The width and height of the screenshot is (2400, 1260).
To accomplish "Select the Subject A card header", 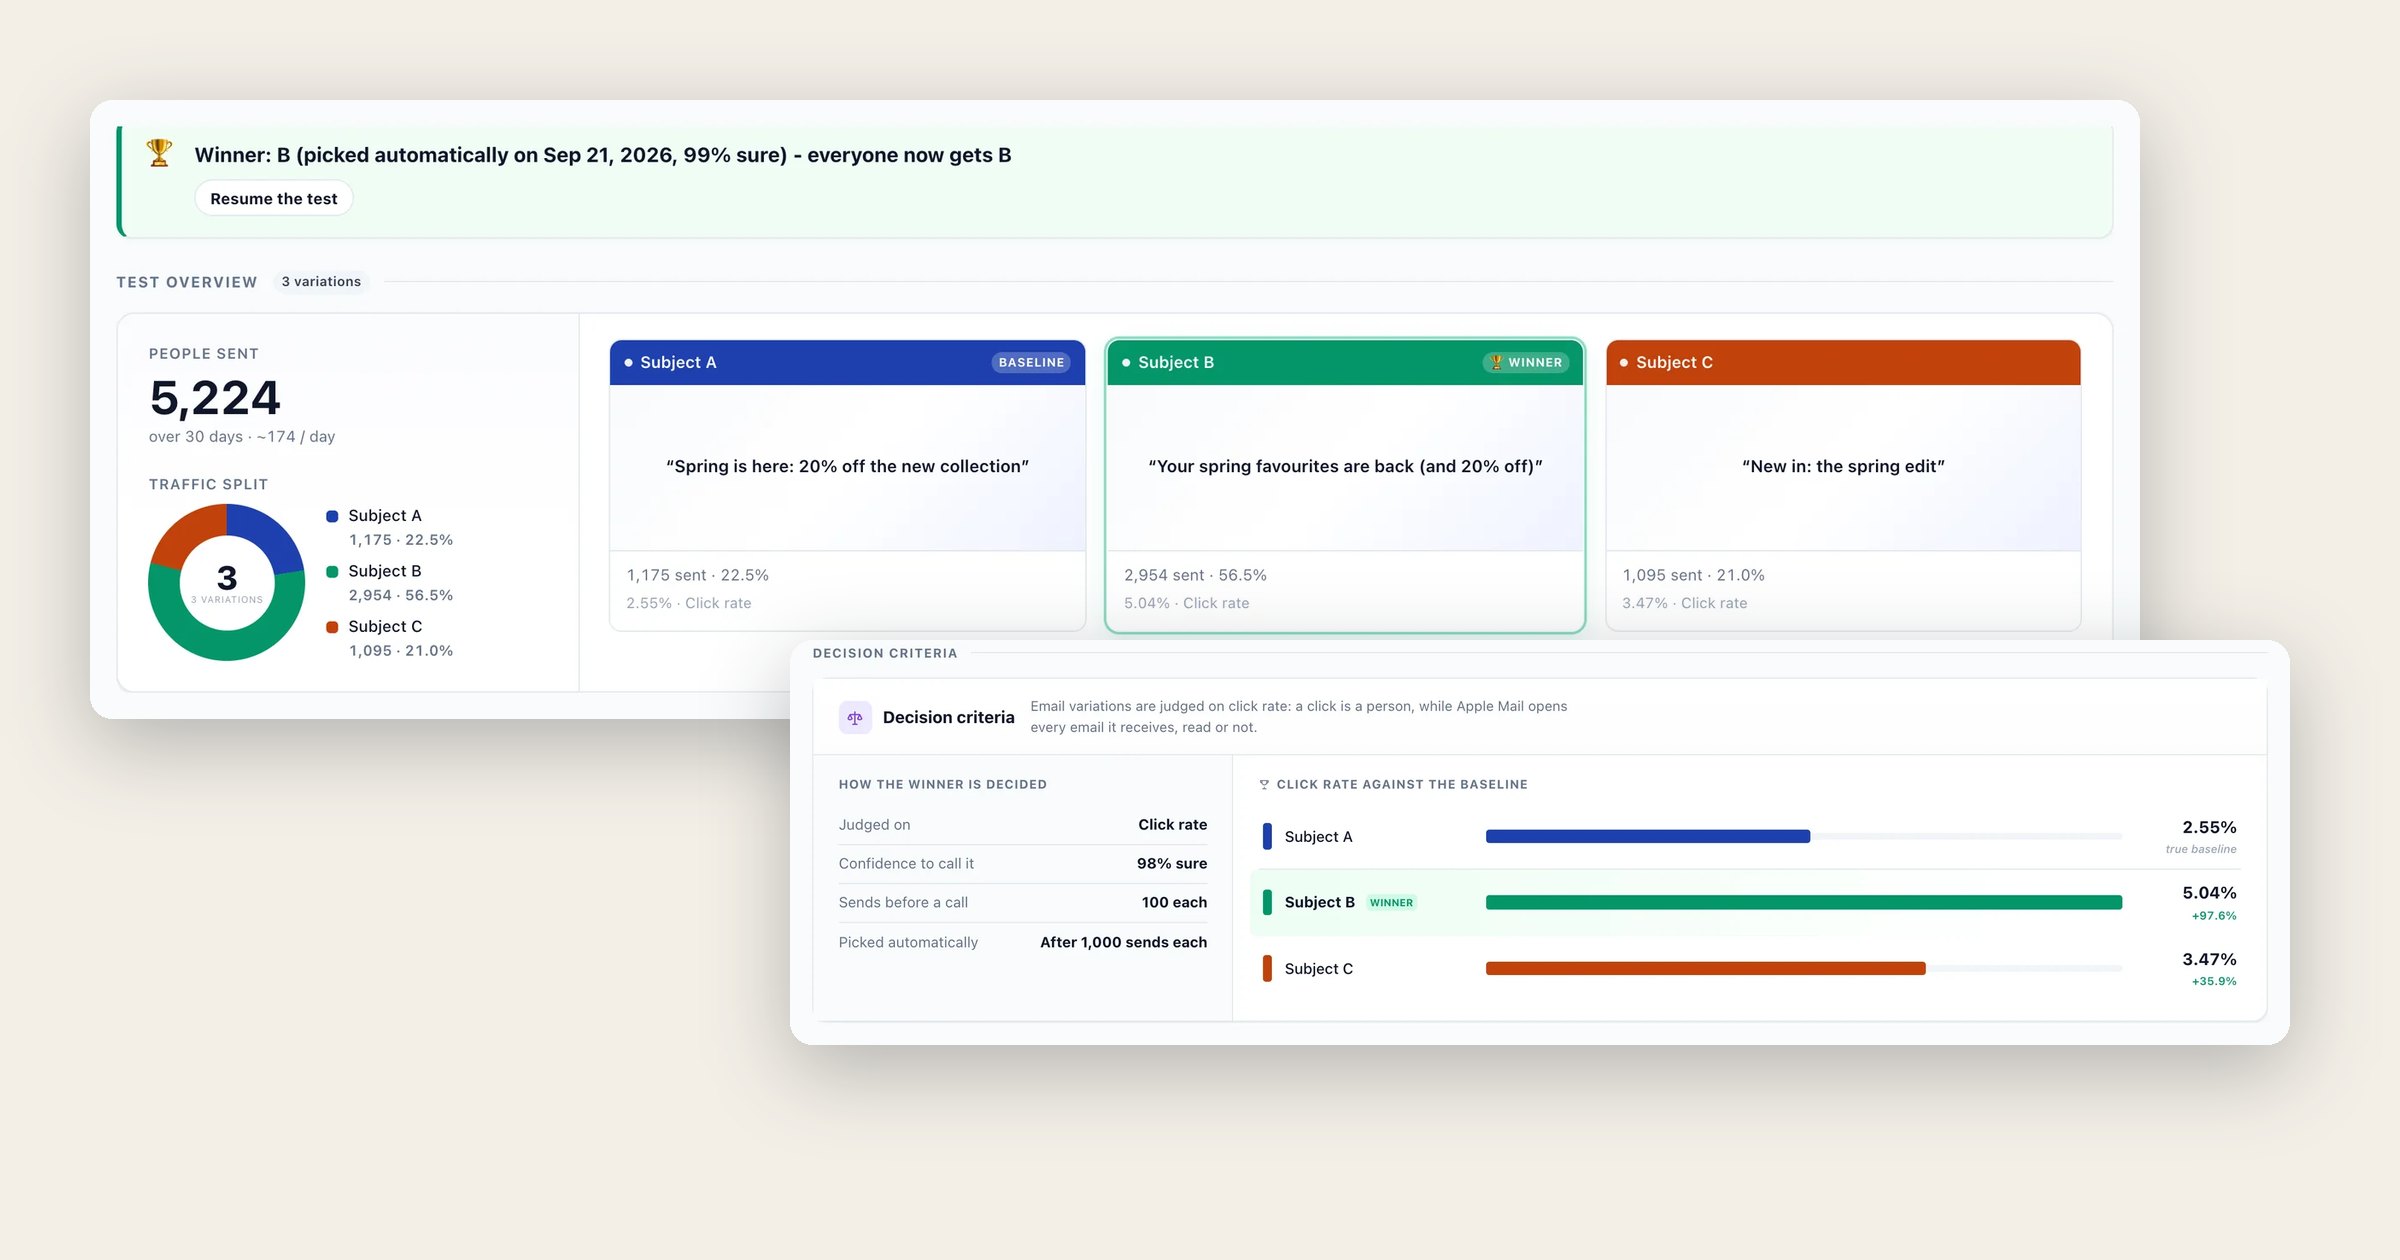I will point(847,362).
